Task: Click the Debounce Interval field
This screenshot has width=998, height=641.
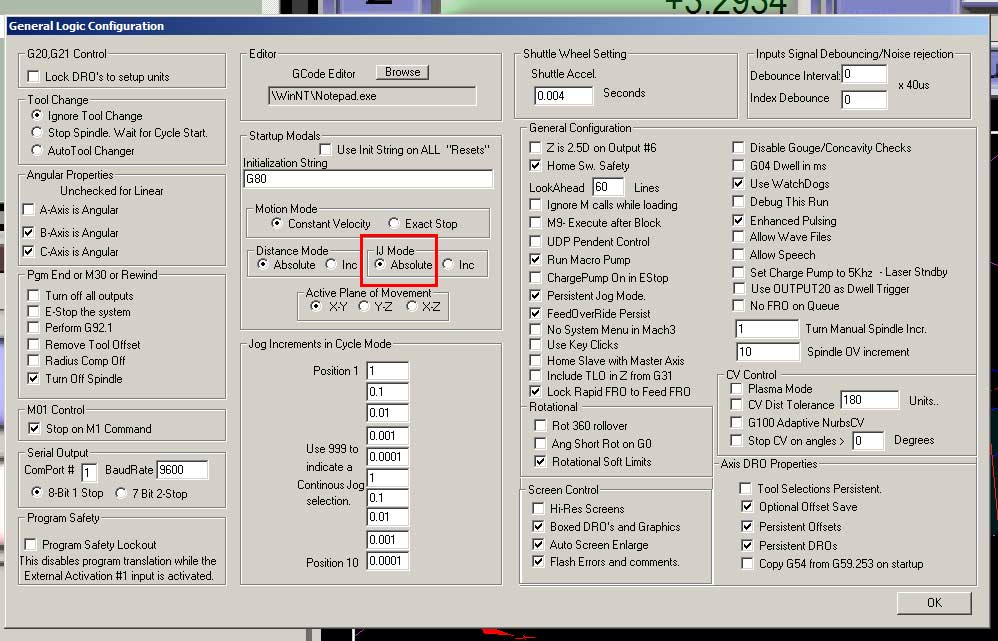Action: pyautogui.click(x=863, y=75)
